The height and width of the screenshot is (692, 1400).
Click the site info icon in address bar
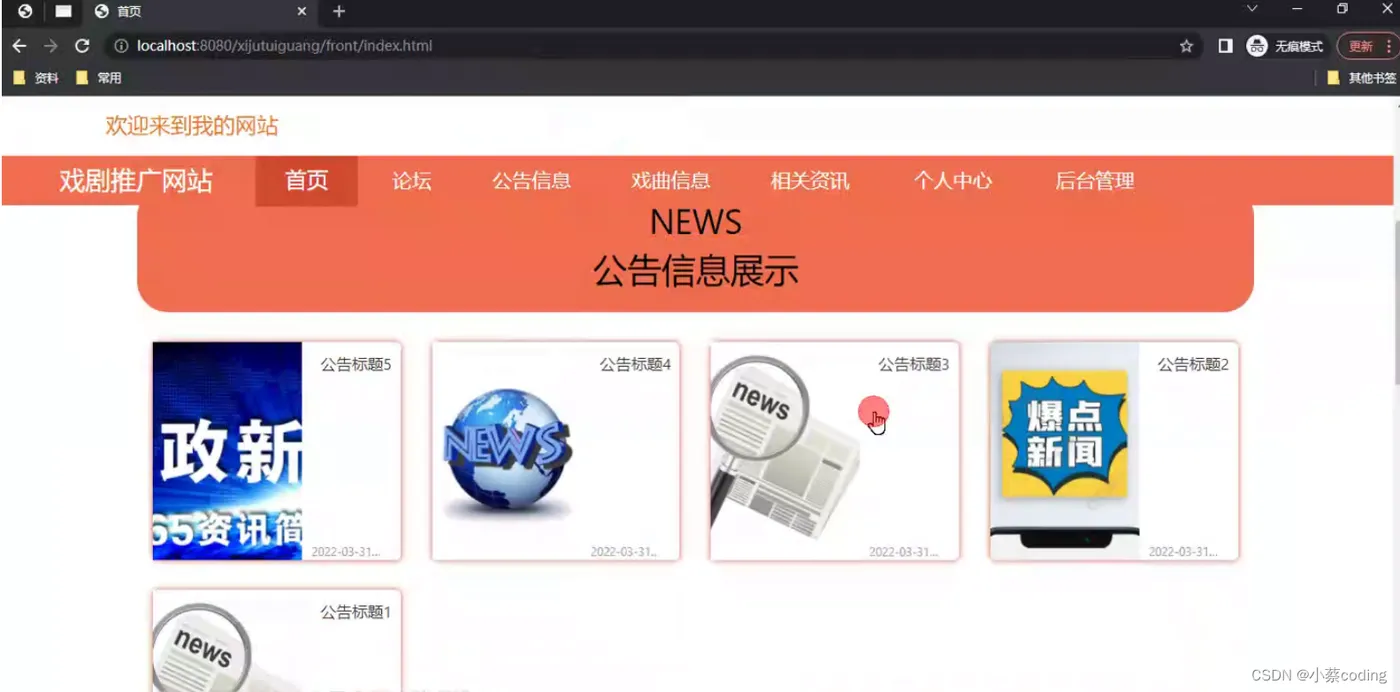tap(121, 46)
